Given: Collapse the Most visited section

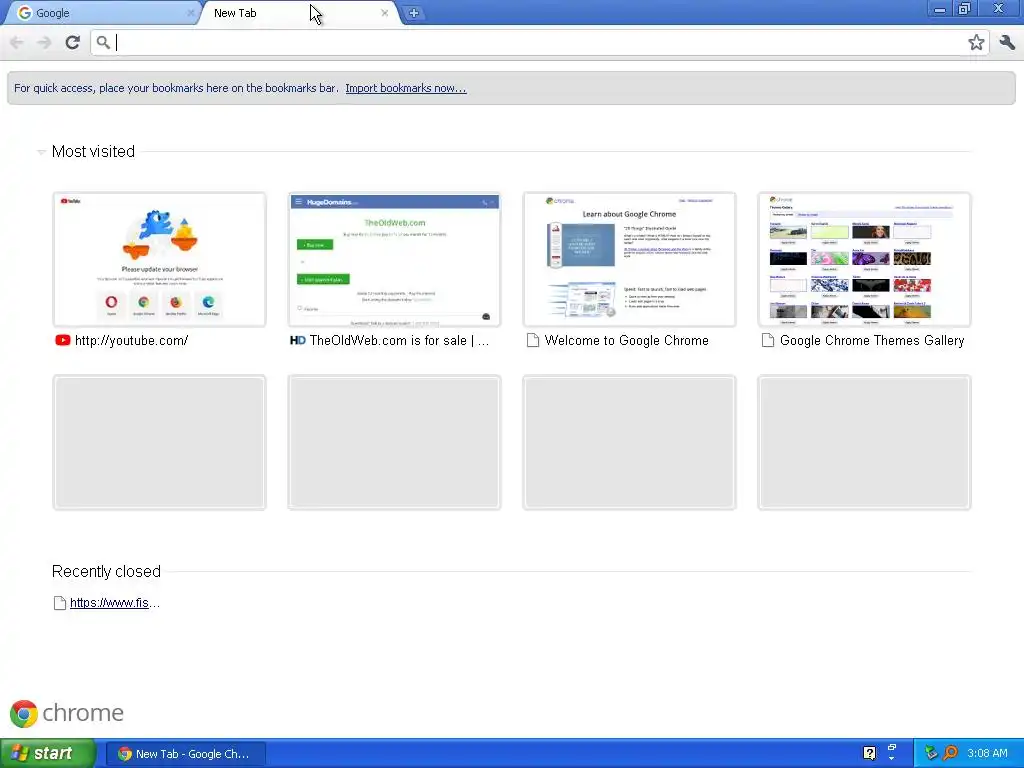Looking at the screenshot, I should 41,152.
